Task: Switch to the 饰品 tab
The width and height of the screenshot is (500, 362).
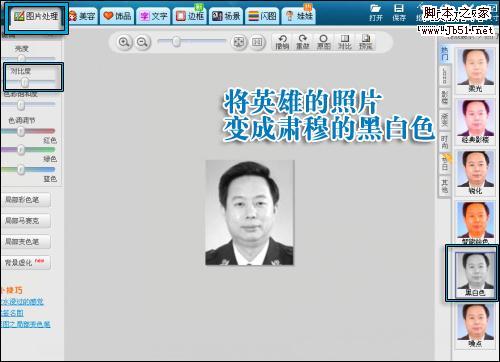Action: click(x=117, y=16)
